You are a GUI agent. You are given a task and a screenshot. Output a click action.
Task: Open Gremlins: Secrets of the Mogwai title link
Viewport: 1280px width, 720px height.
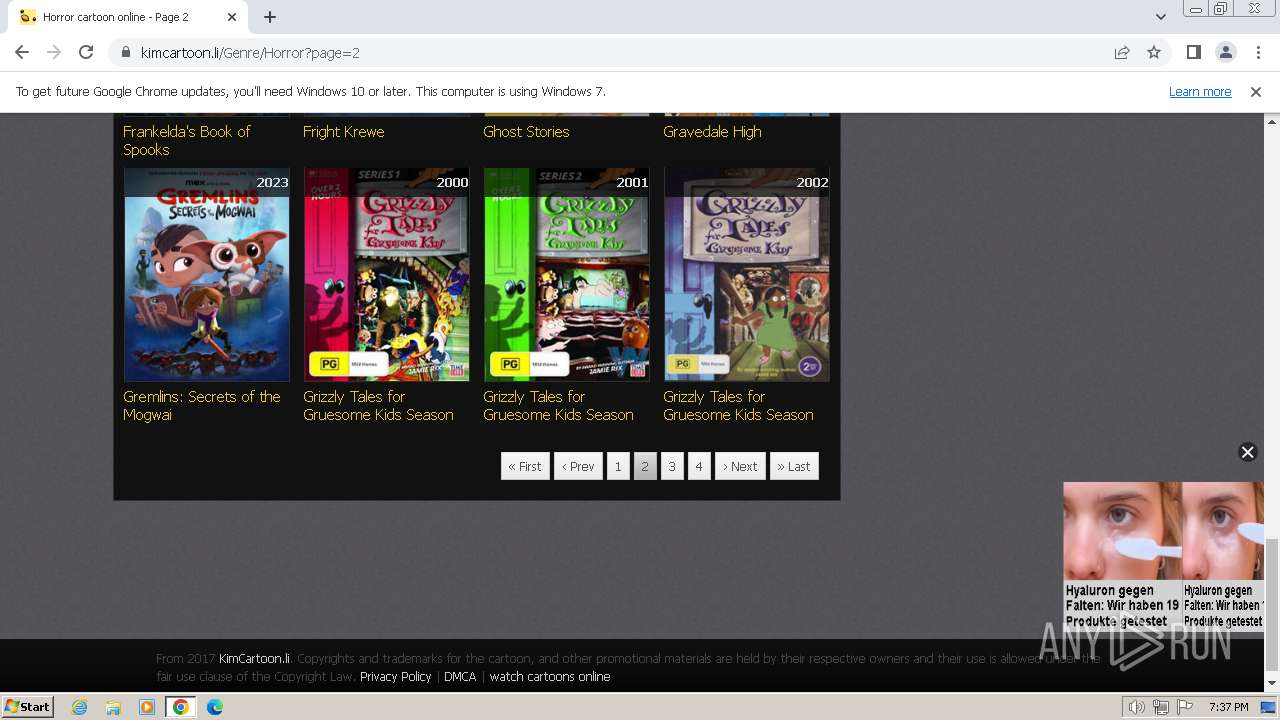point(201,405)
